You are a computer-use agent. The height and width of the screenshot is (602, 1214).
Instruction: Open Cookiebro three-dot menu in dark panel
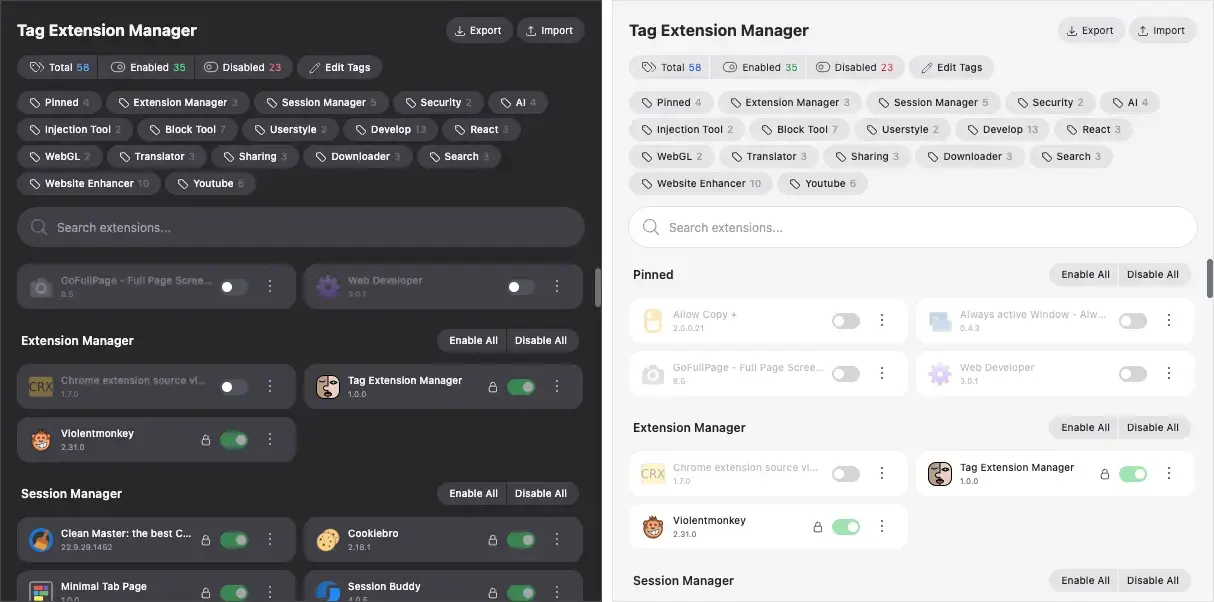click(557, 540)
